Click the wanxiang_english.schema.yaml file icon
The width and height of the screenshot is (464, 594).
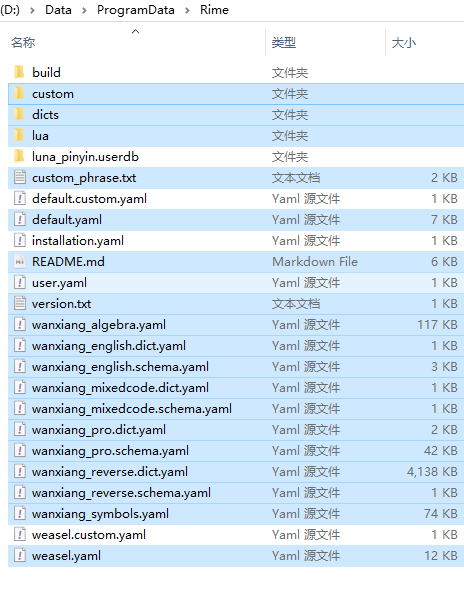pos(20,366)
